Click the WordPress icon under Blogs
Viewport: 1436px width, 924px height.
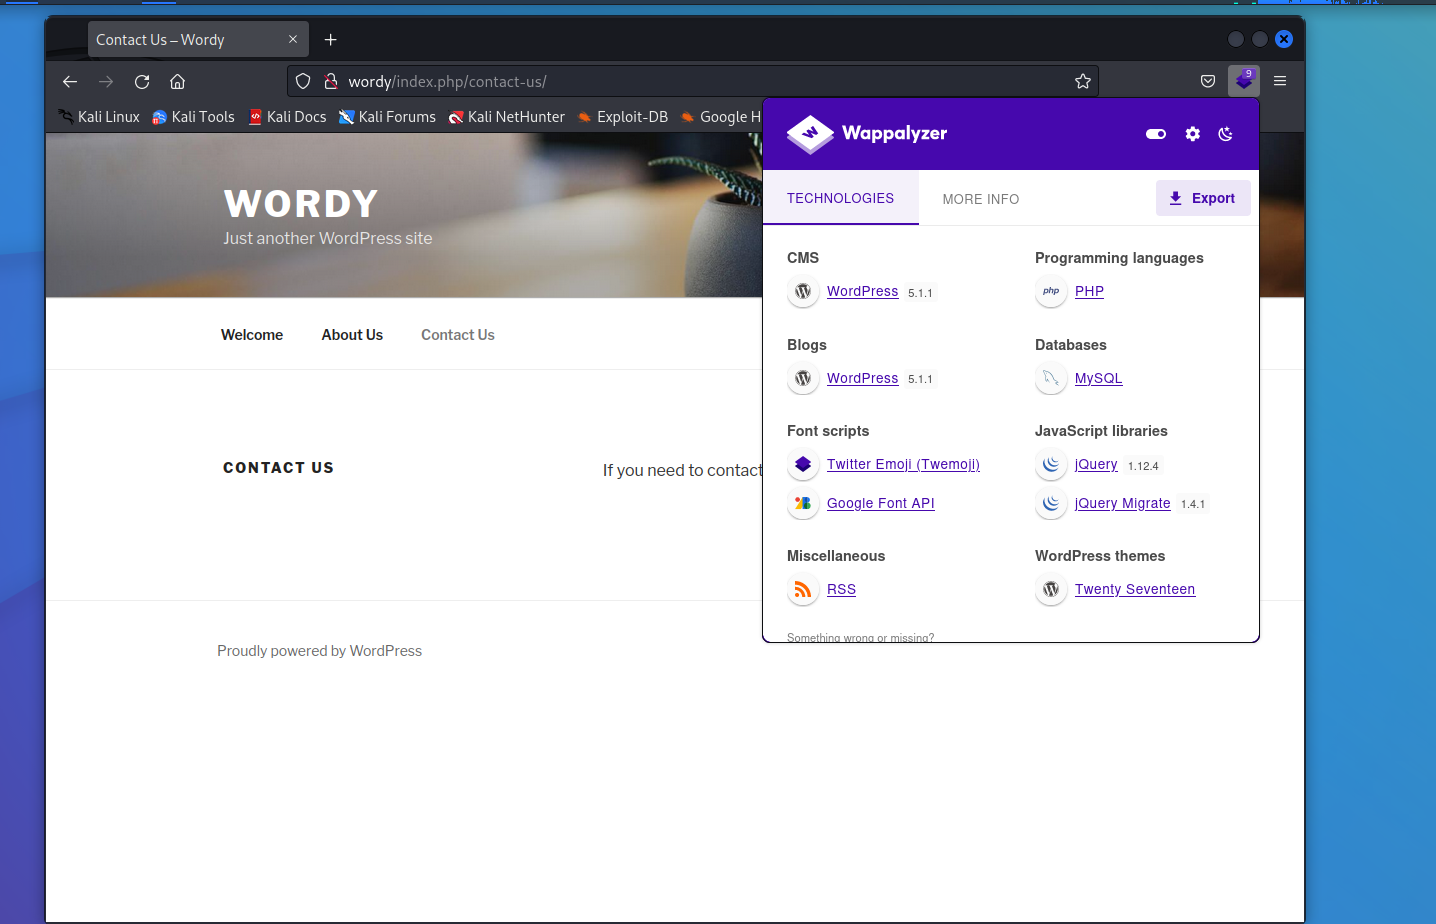pos(803,378)
